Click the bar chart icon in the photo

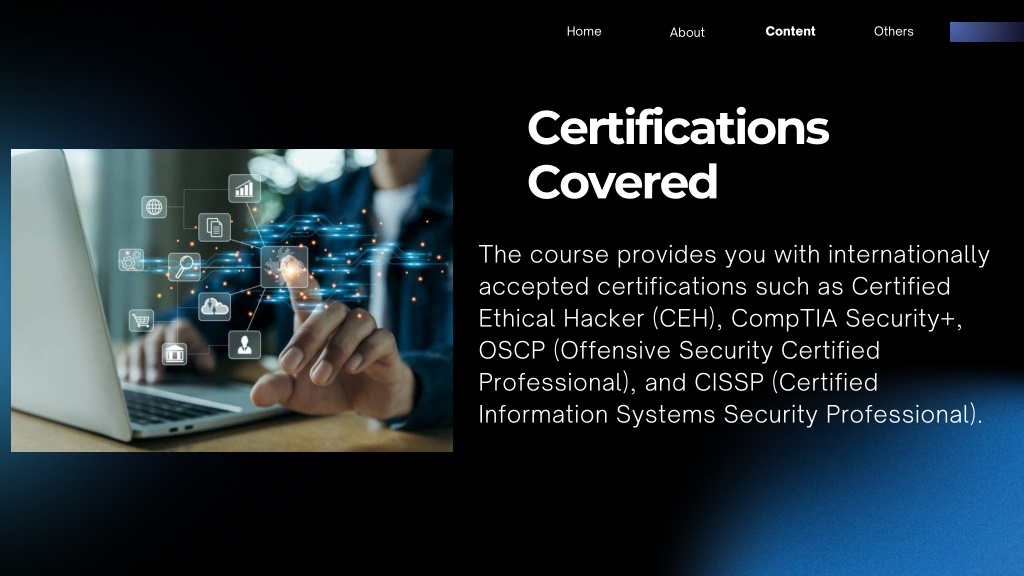(244, 189)
